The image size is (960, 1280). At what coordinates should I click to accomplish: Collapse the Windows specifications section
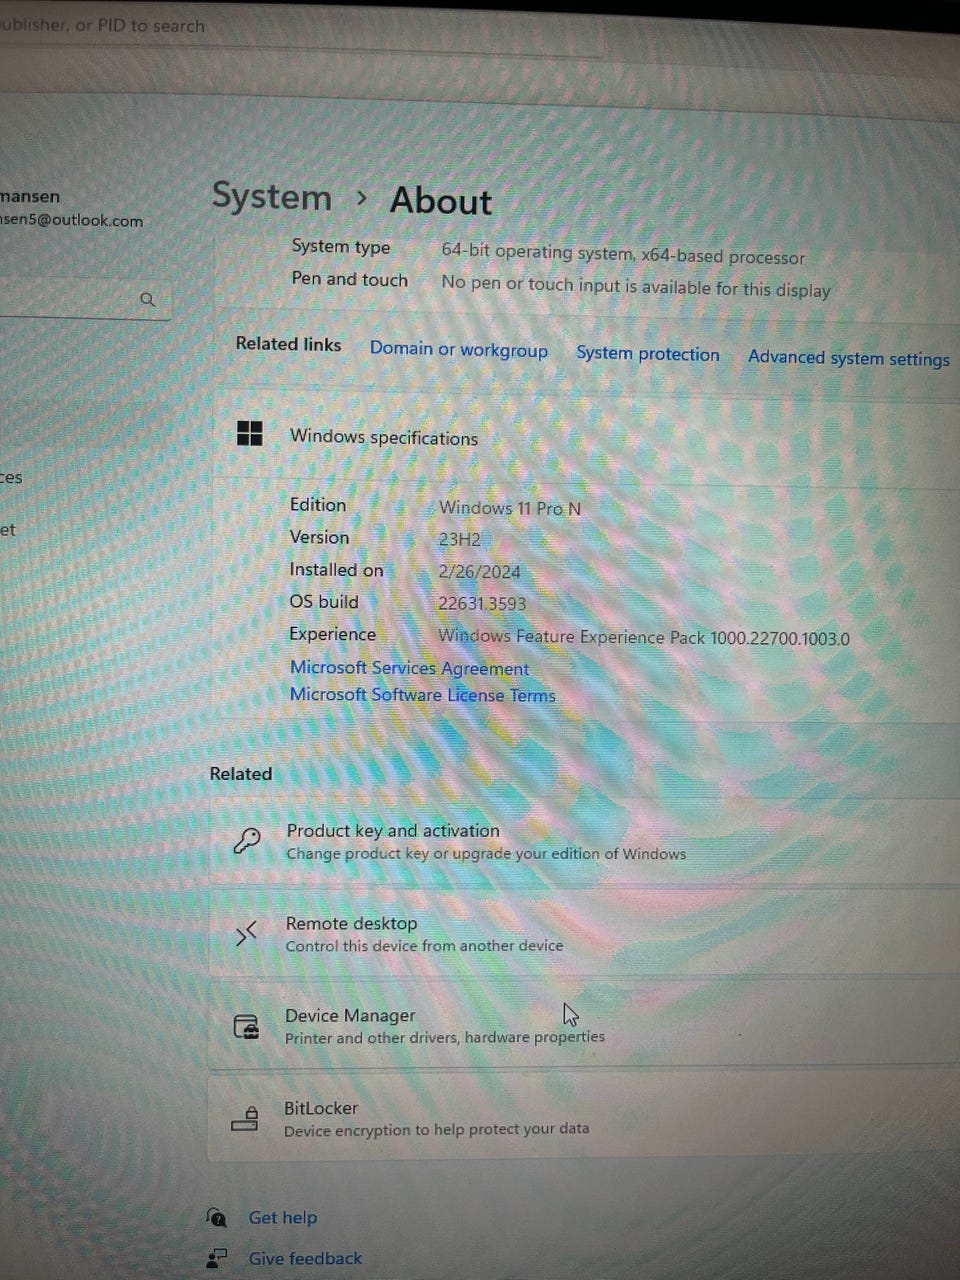pyautogui.click(x=588, y=436)
